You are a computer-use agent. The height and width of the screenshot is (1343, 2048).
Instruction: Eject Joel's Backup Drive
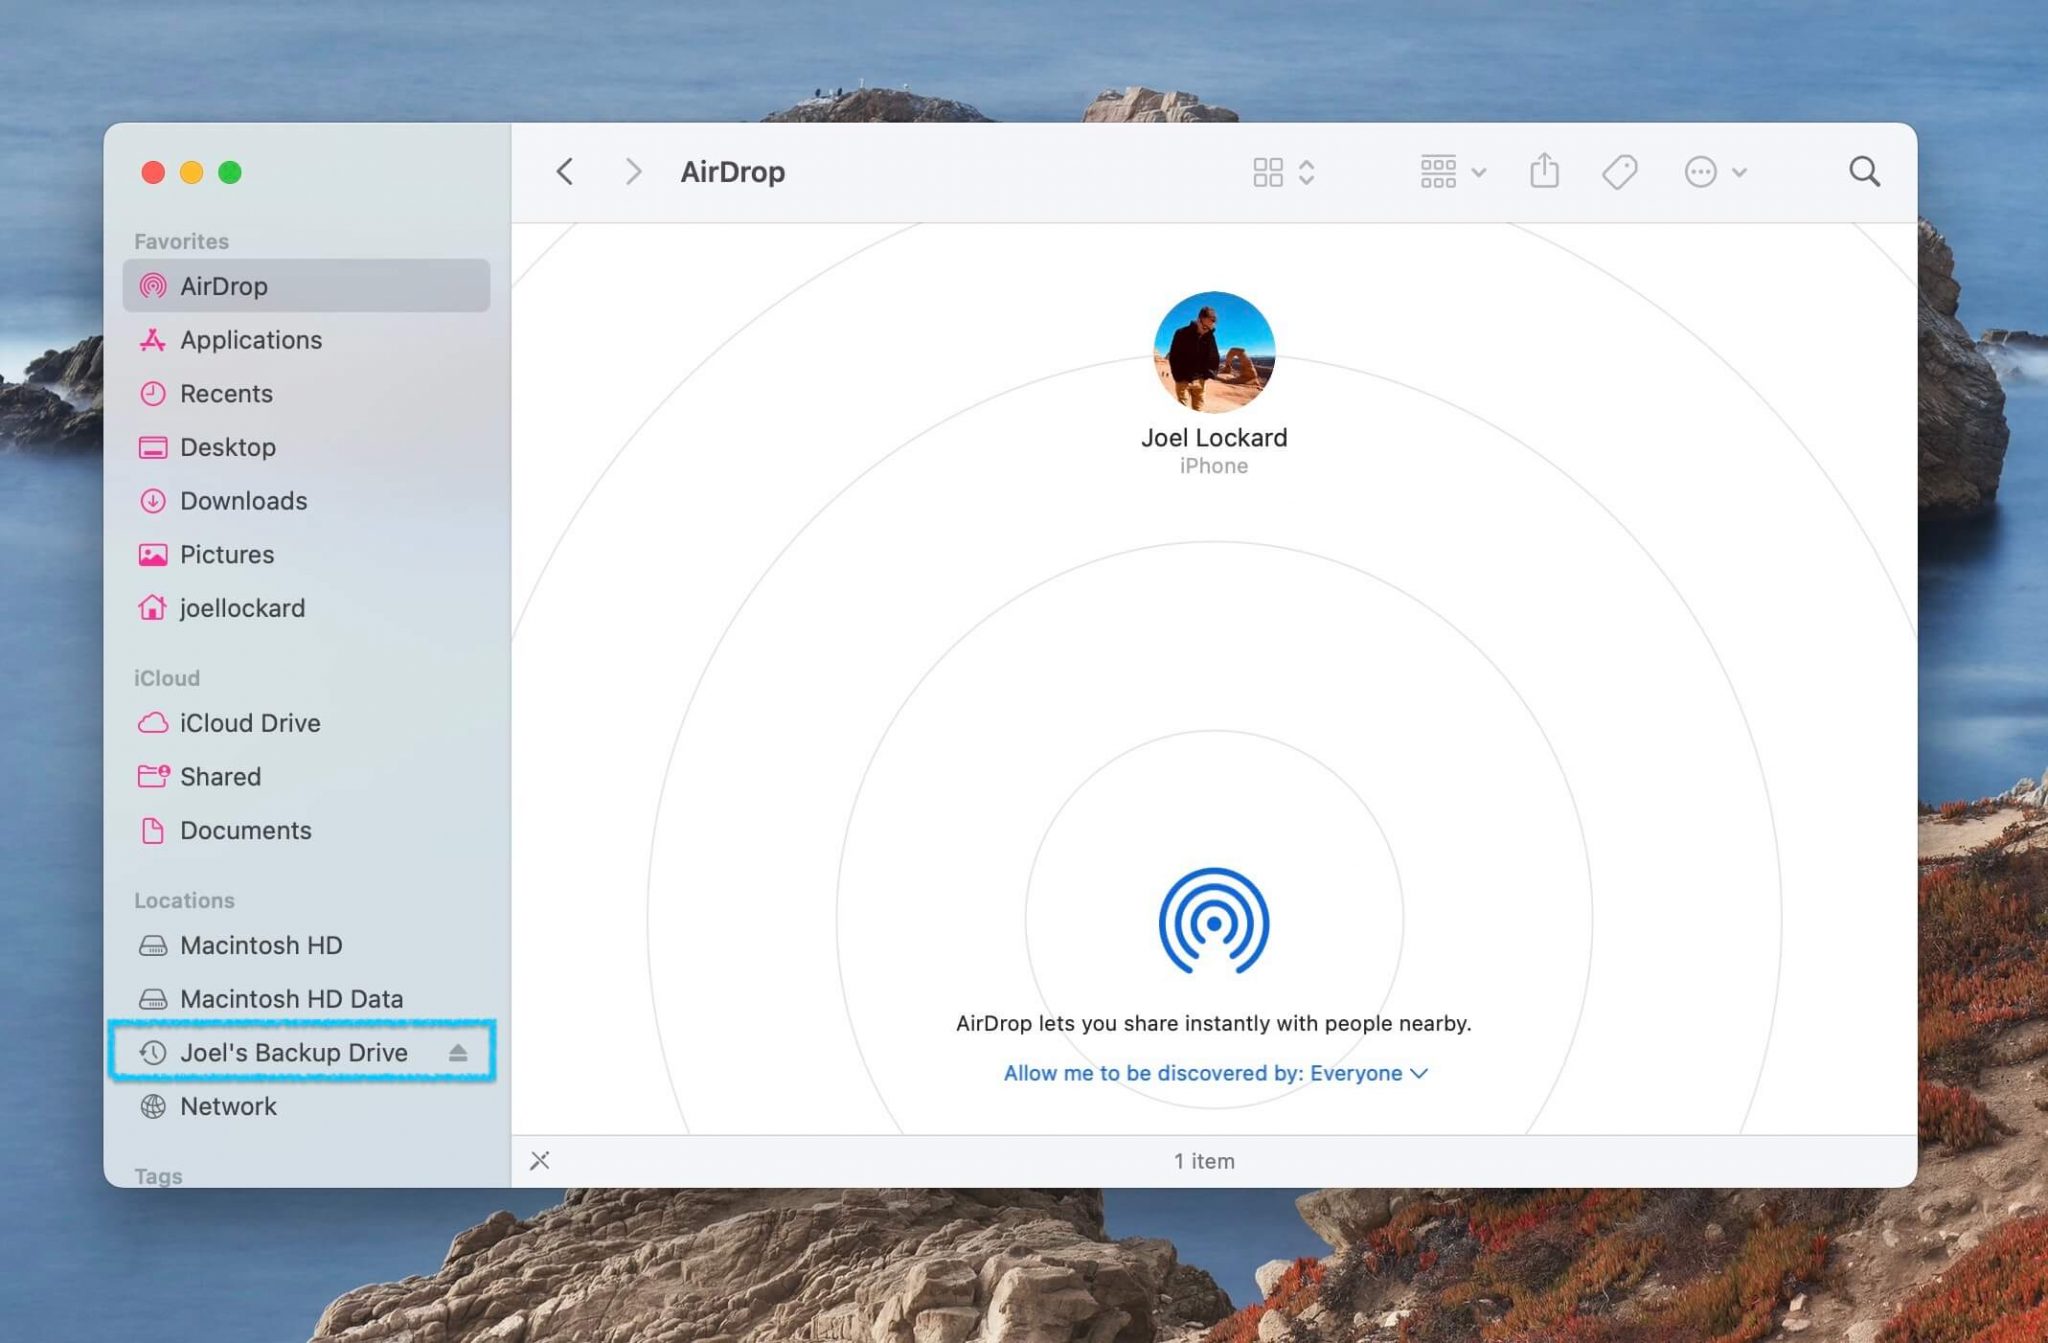click(458, 1052)
